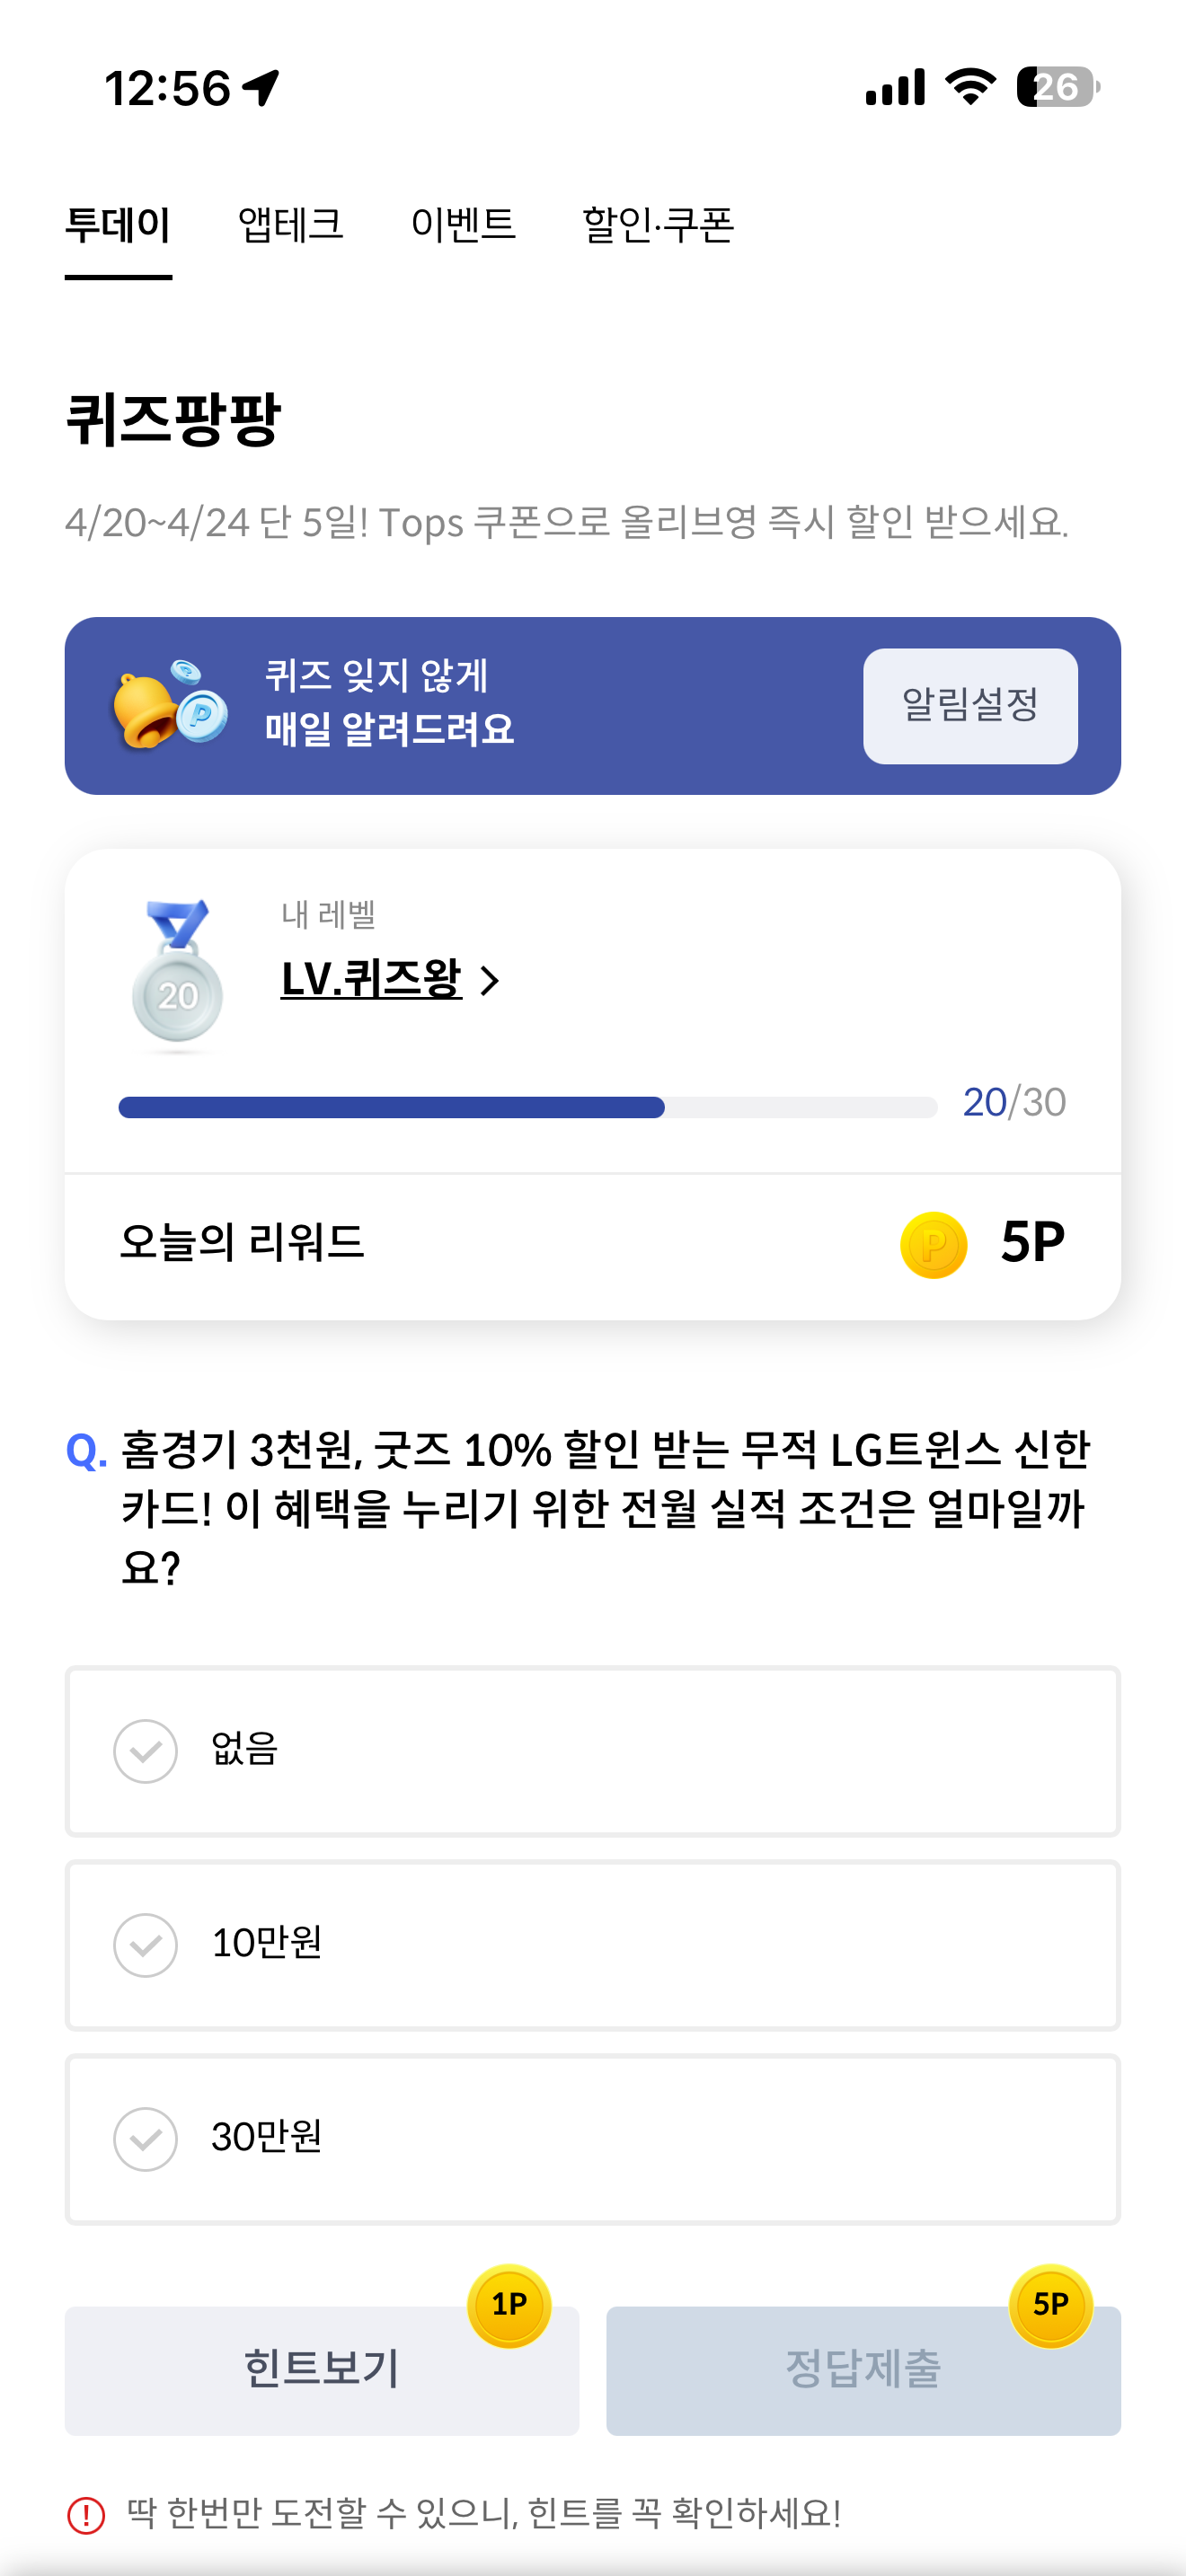The height and width of the screenshot is (2576, 1186).
Task: Open the LV.퀴즈왕 level link
Action: (371, 978)
